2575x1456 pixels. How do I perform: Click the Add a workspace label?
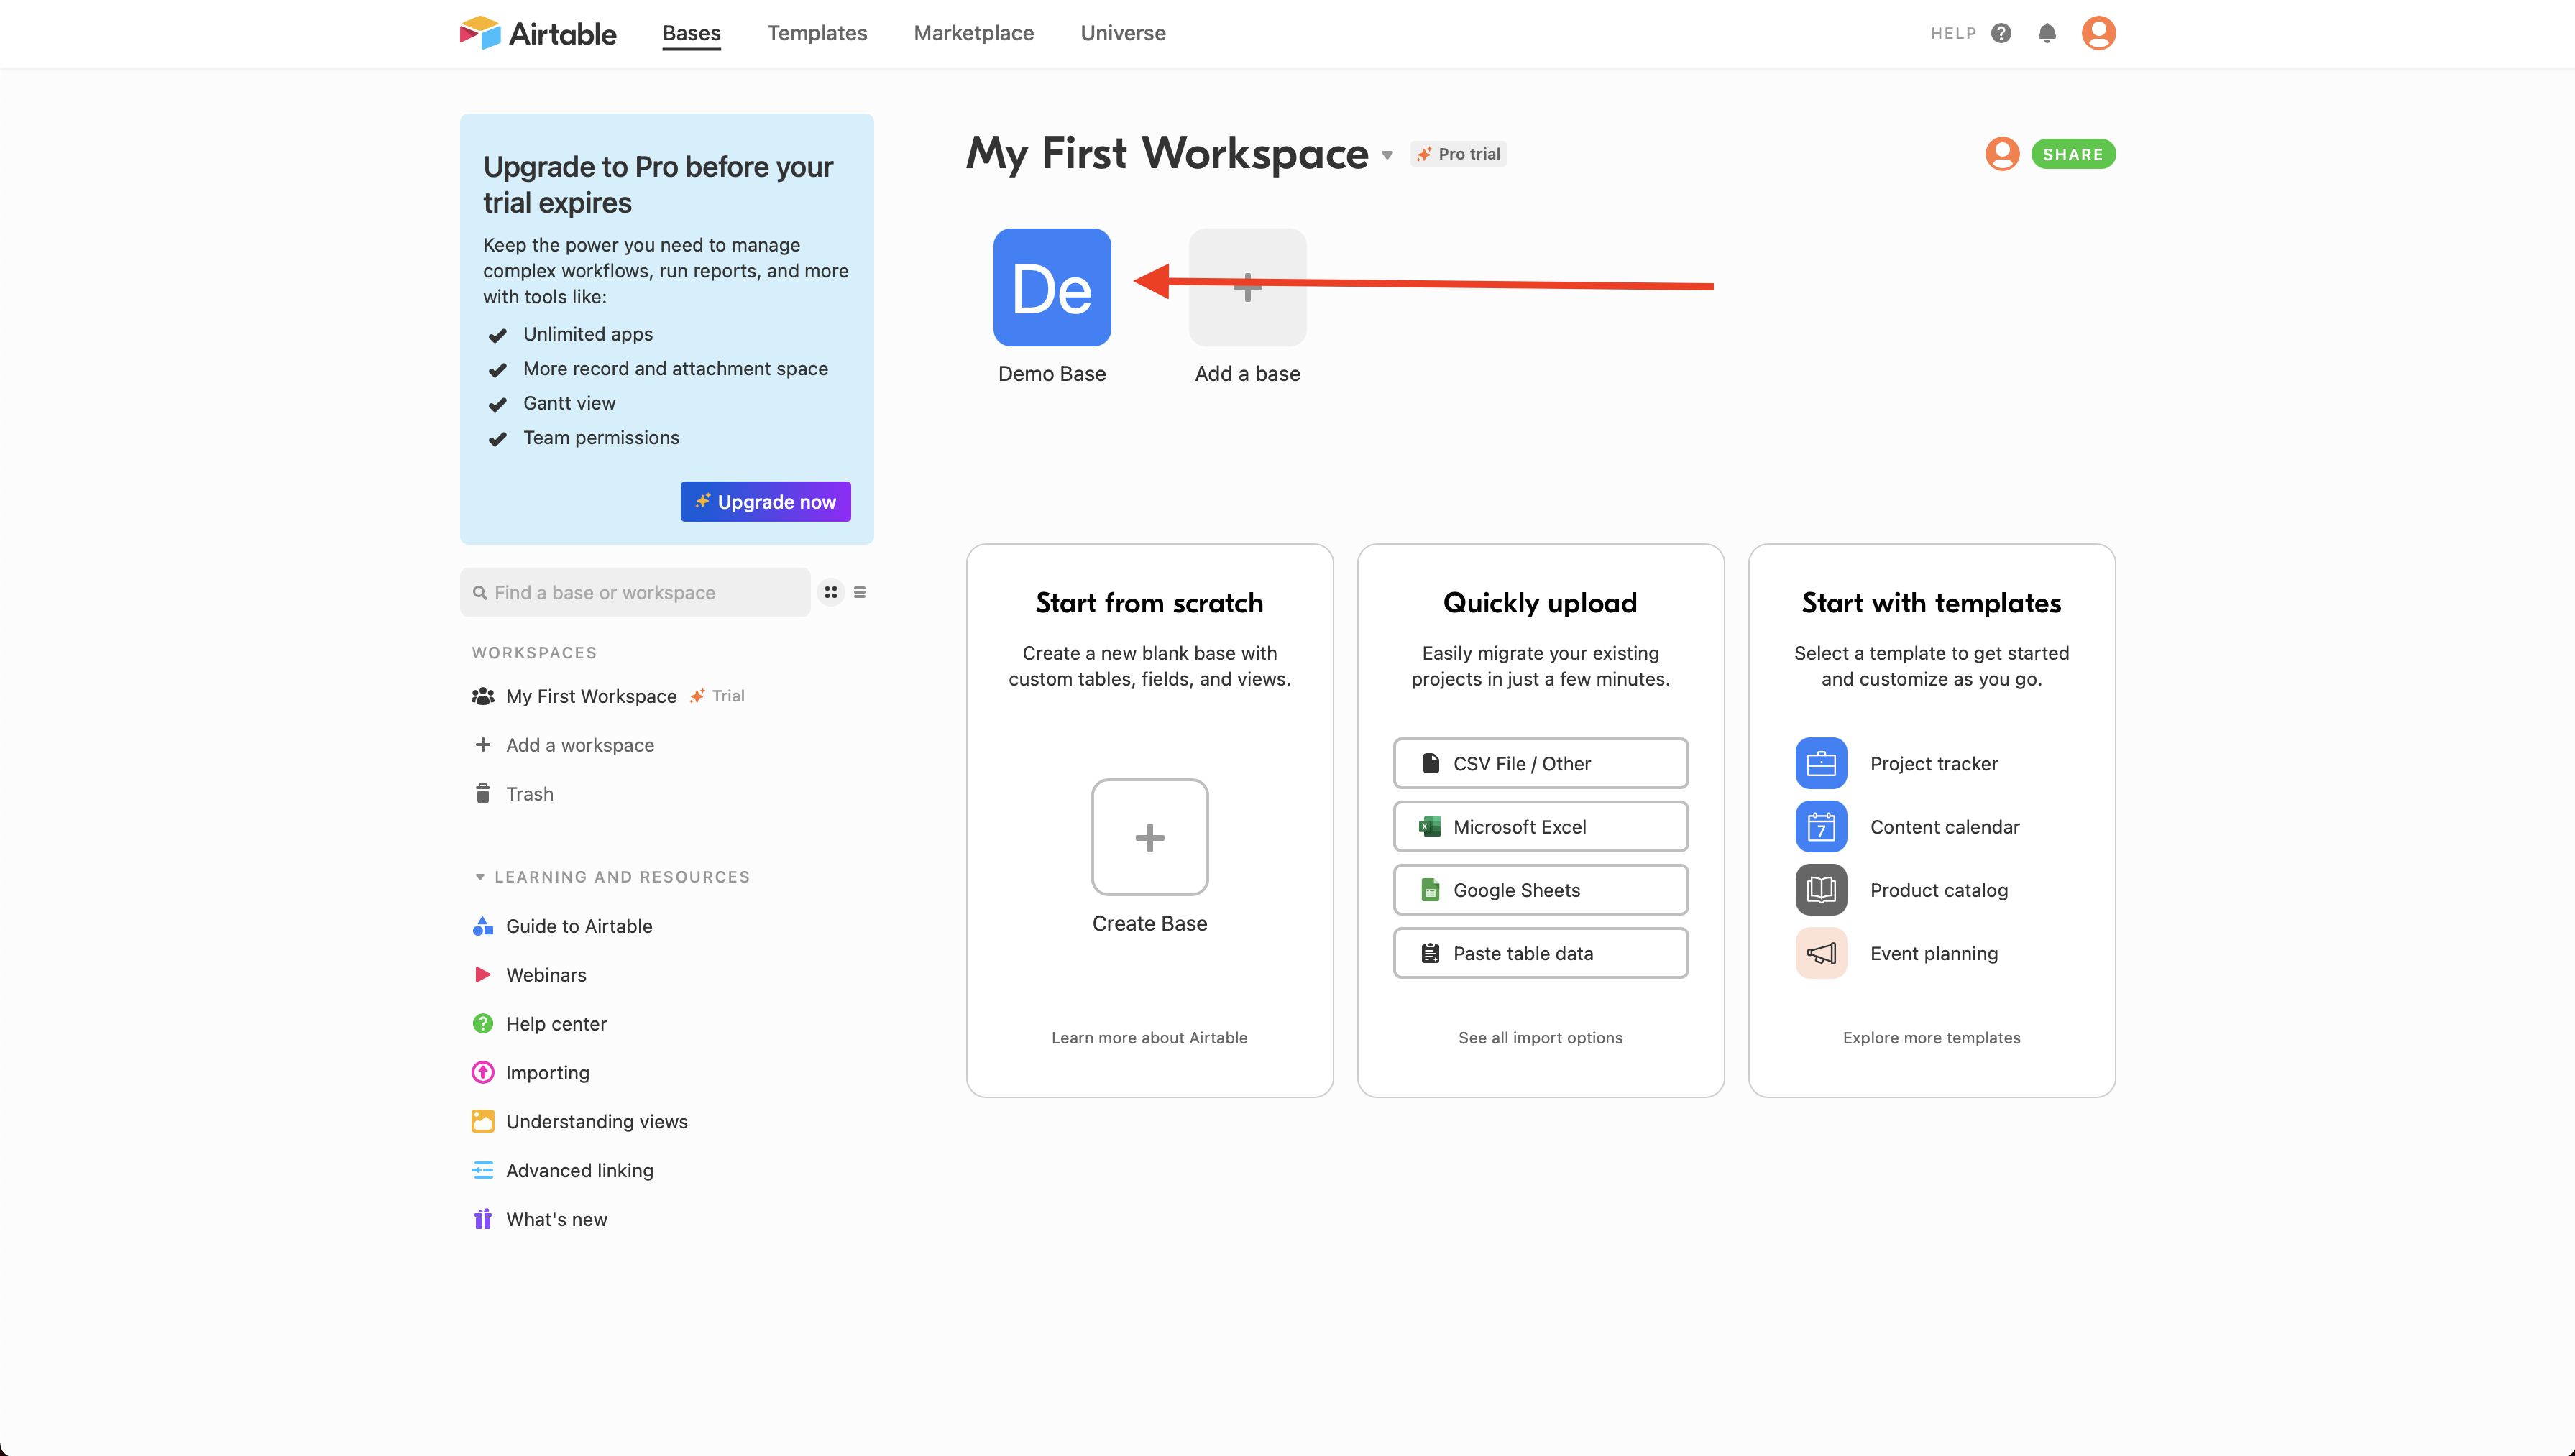(580, 745)
